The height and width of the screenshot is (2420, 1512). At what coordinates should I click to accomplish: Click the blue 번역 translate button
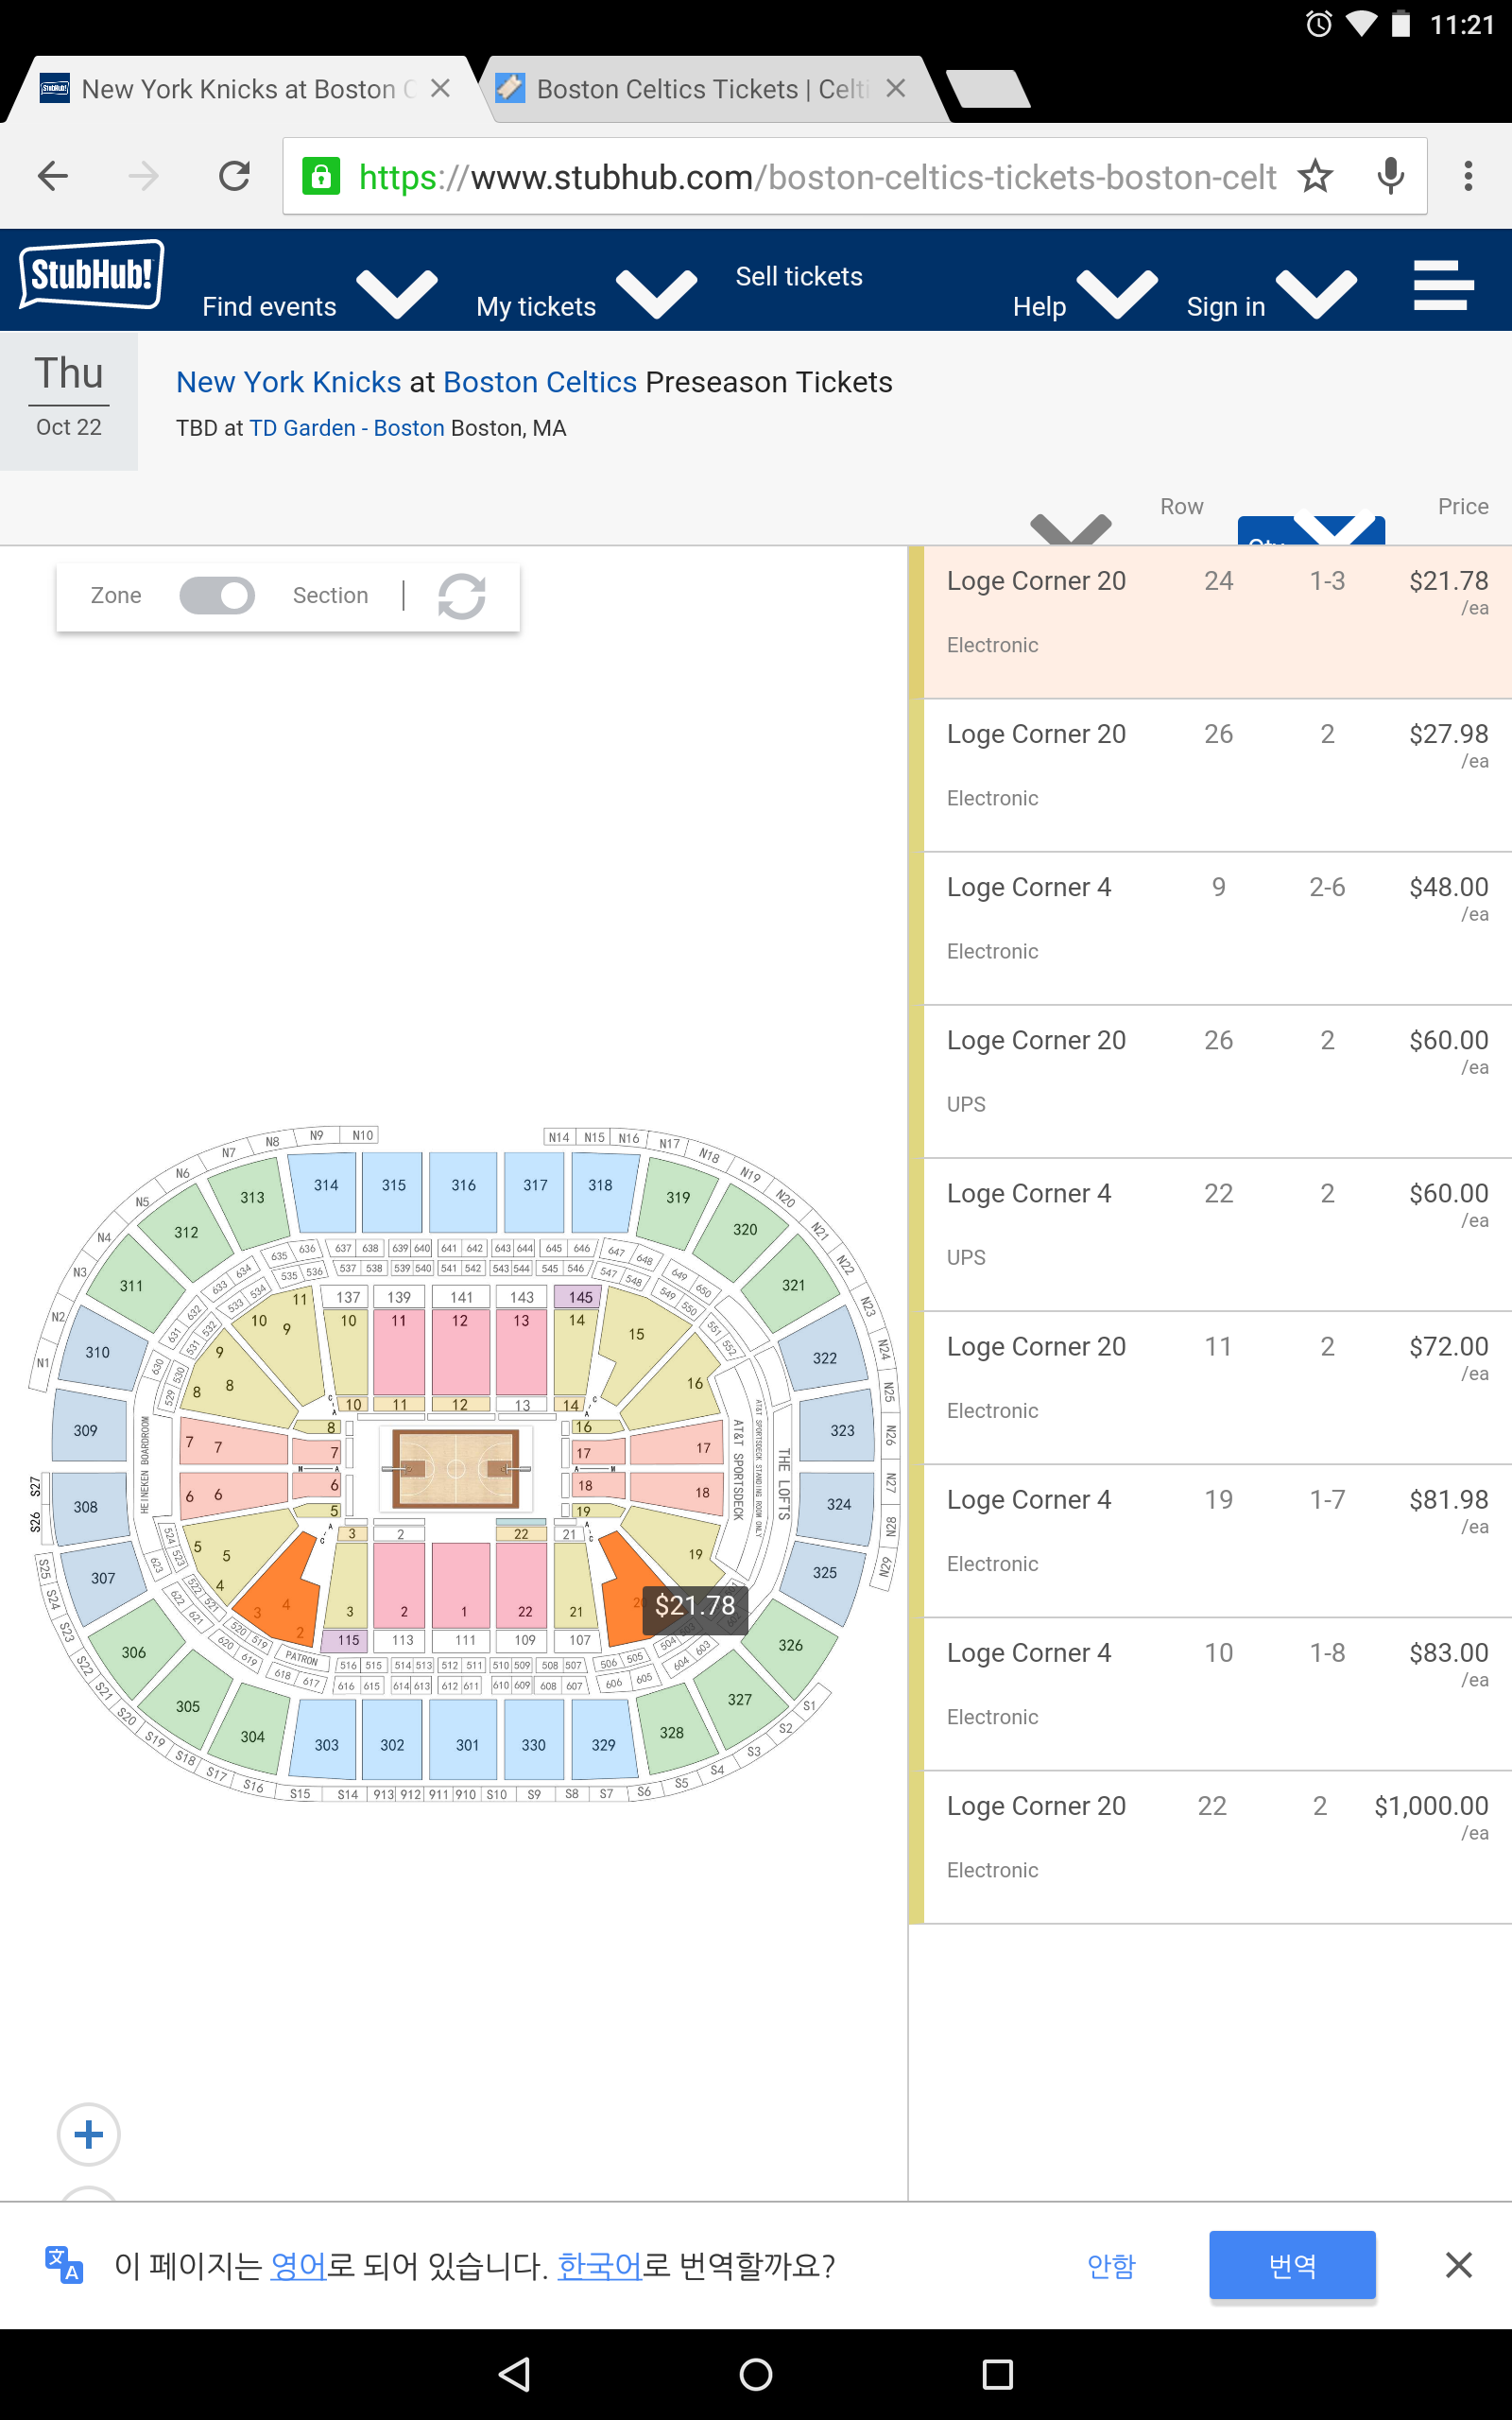point(1291,2265)
